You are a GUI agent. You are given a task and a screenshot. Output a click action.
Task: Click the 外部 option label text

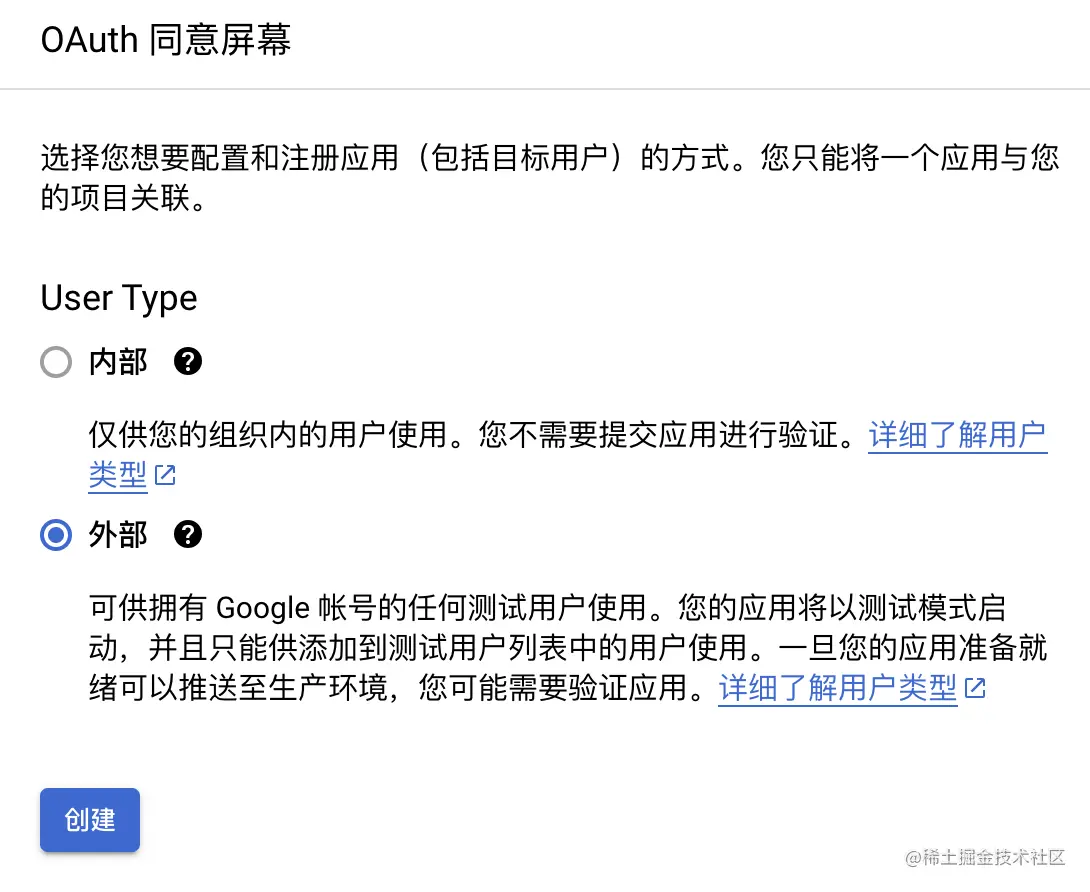pos(118,536)
